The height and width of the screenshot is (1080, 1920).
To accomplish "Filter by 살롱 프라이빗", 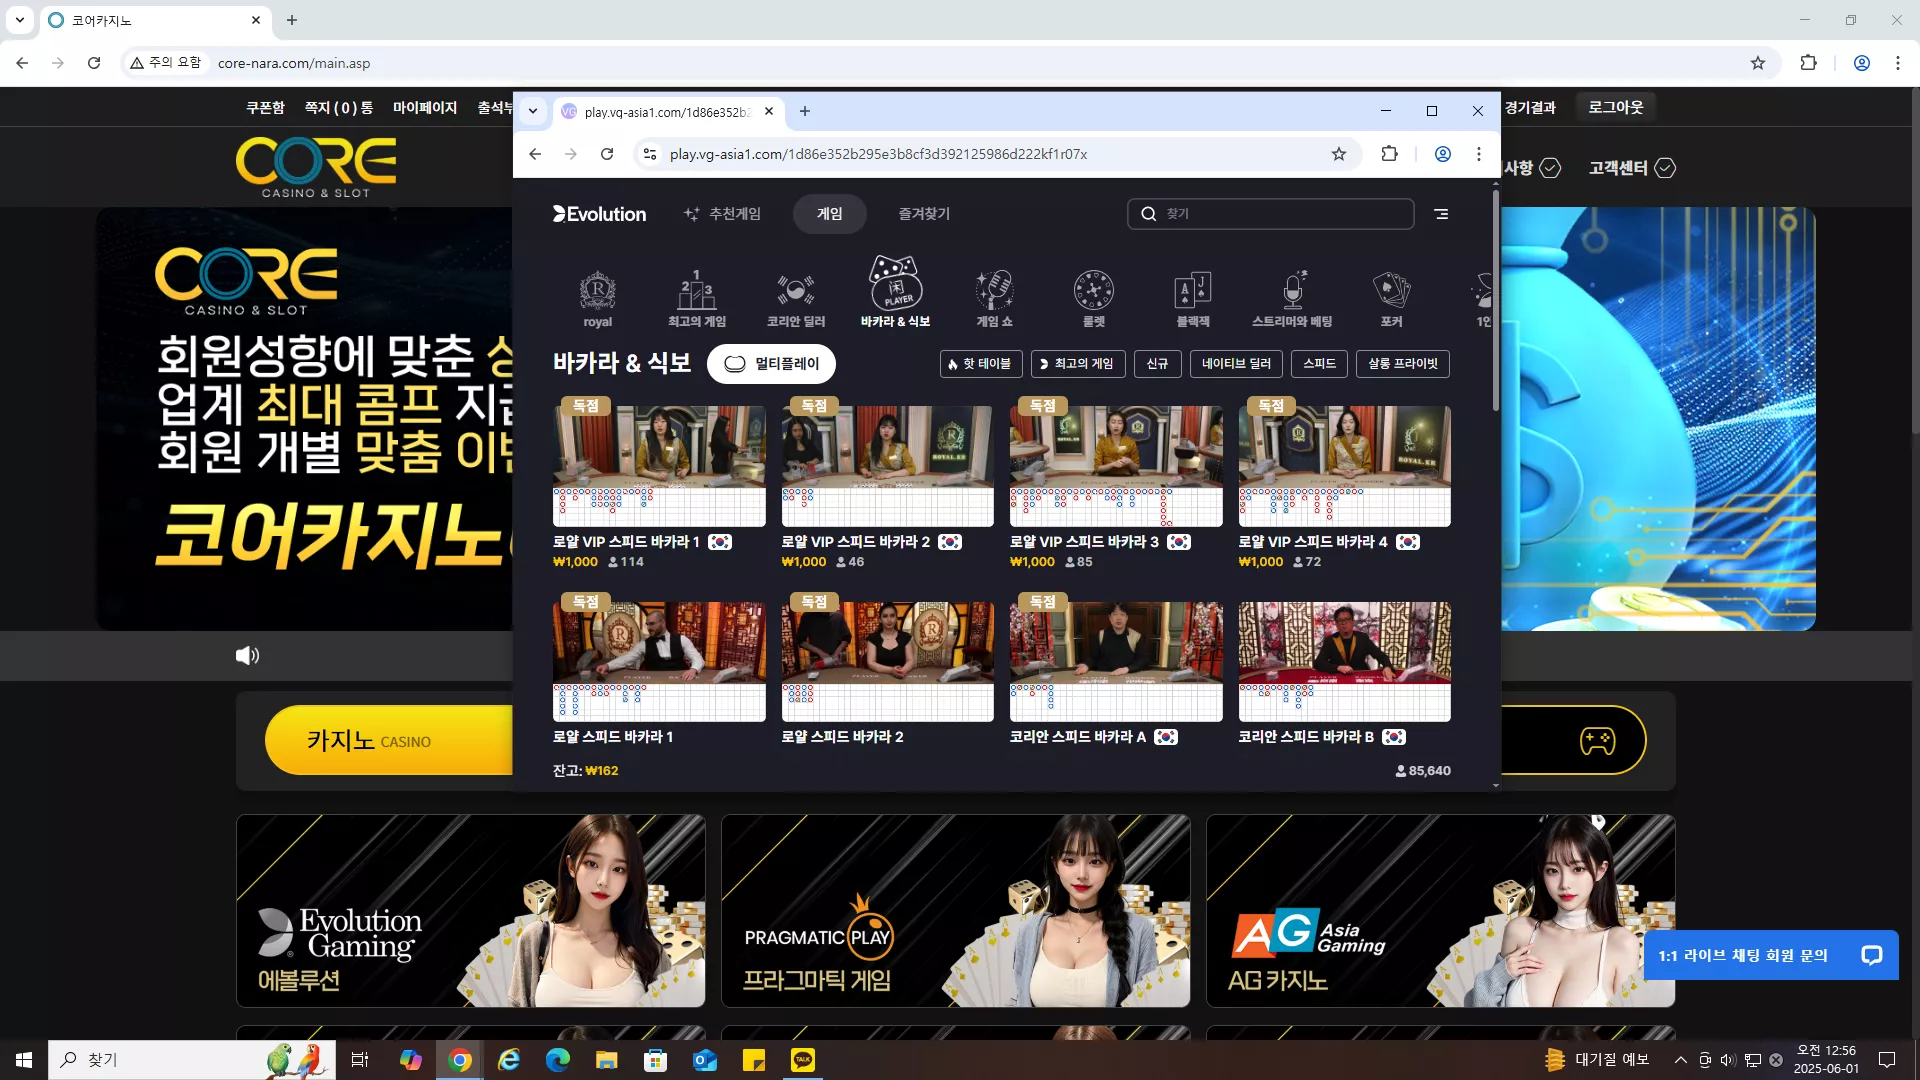I will (1403, 364).
